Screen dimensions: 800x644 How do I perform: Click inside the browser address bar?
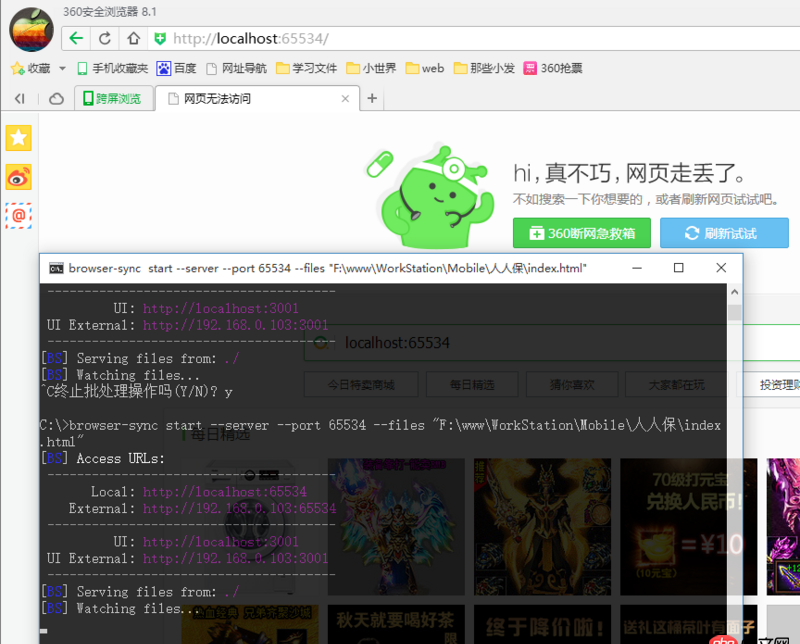pyautogui.click(x=400, y=38)
